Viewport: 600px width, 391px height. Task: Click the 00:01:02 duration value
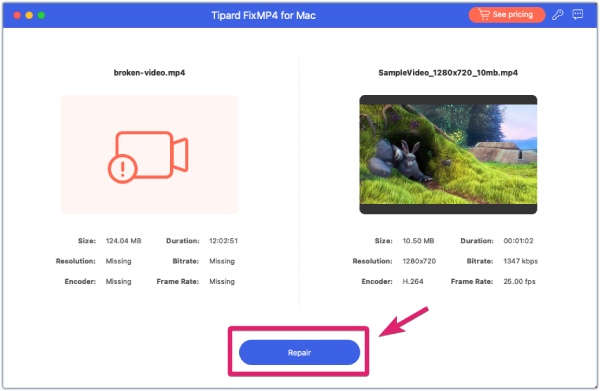(518, 241)
